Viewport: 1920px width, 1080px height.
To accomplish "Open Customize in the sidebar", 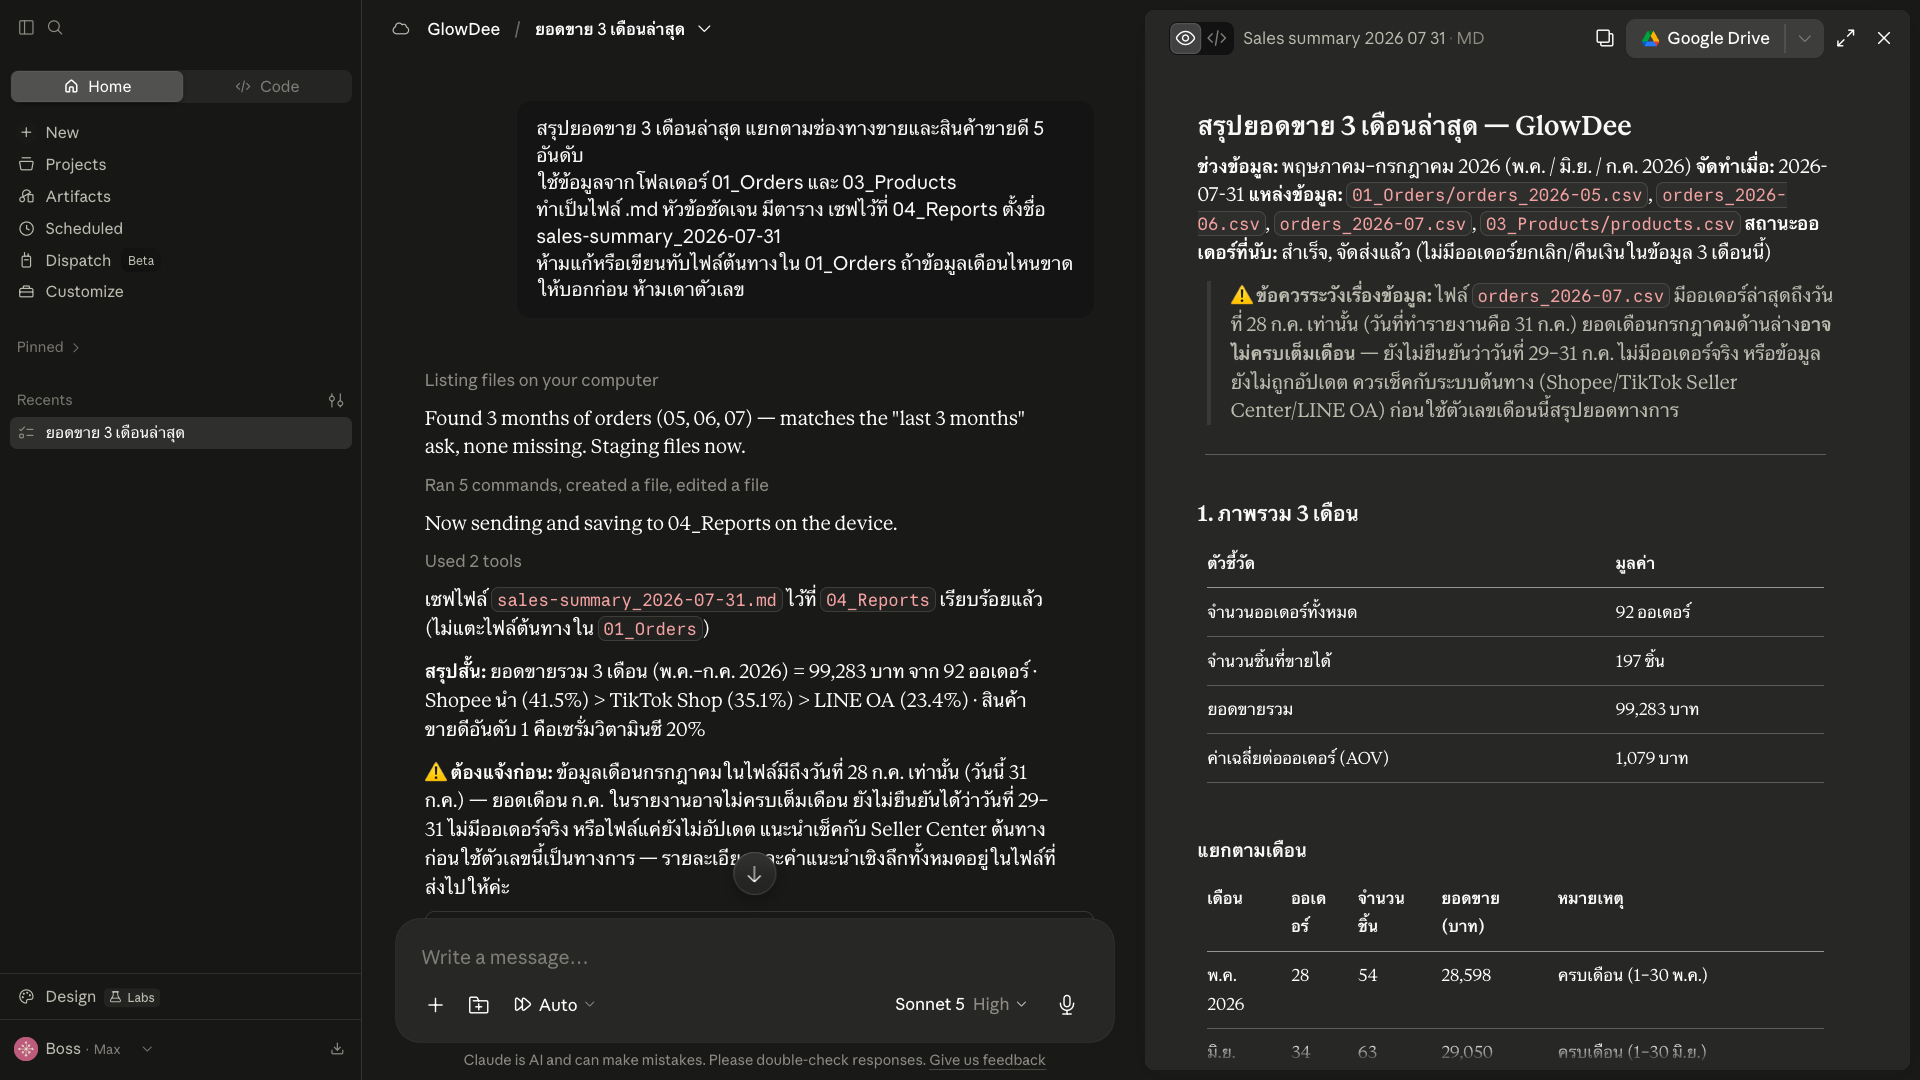I will pyautogui.click(x=84, y=291).
